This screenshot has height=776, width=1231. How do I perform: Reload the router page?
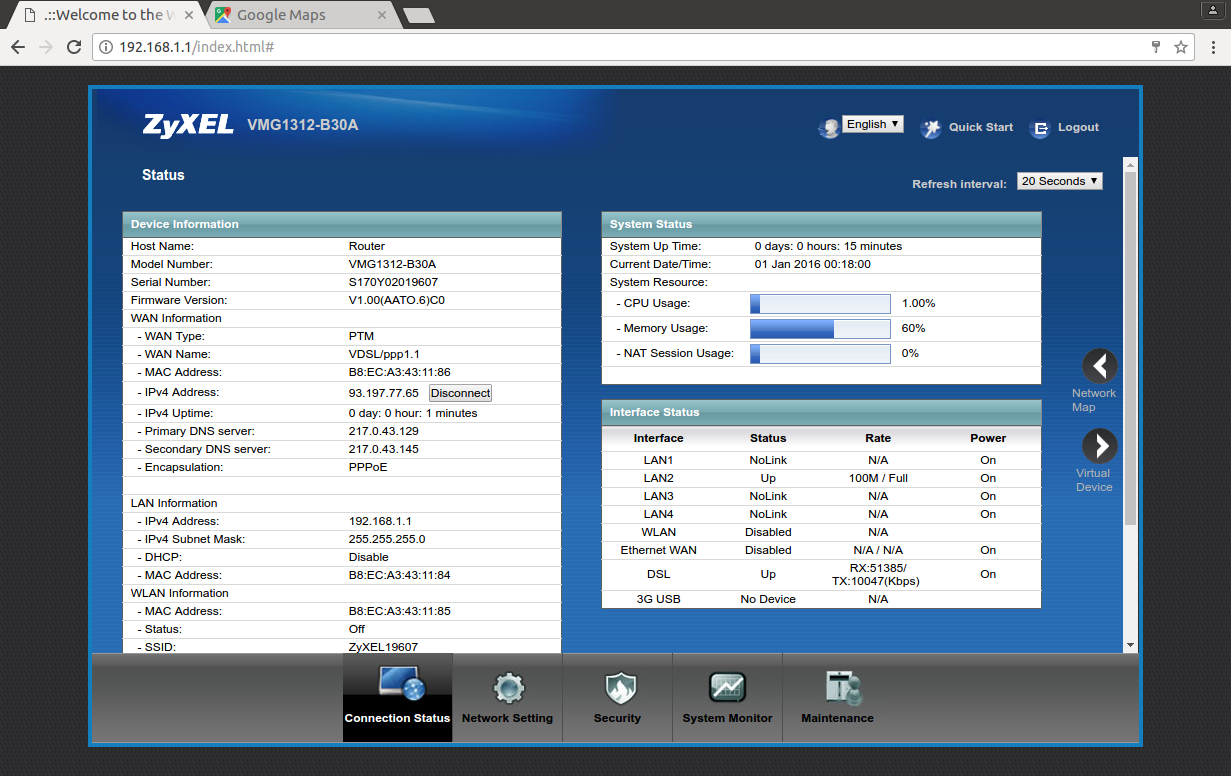point(74,47)
